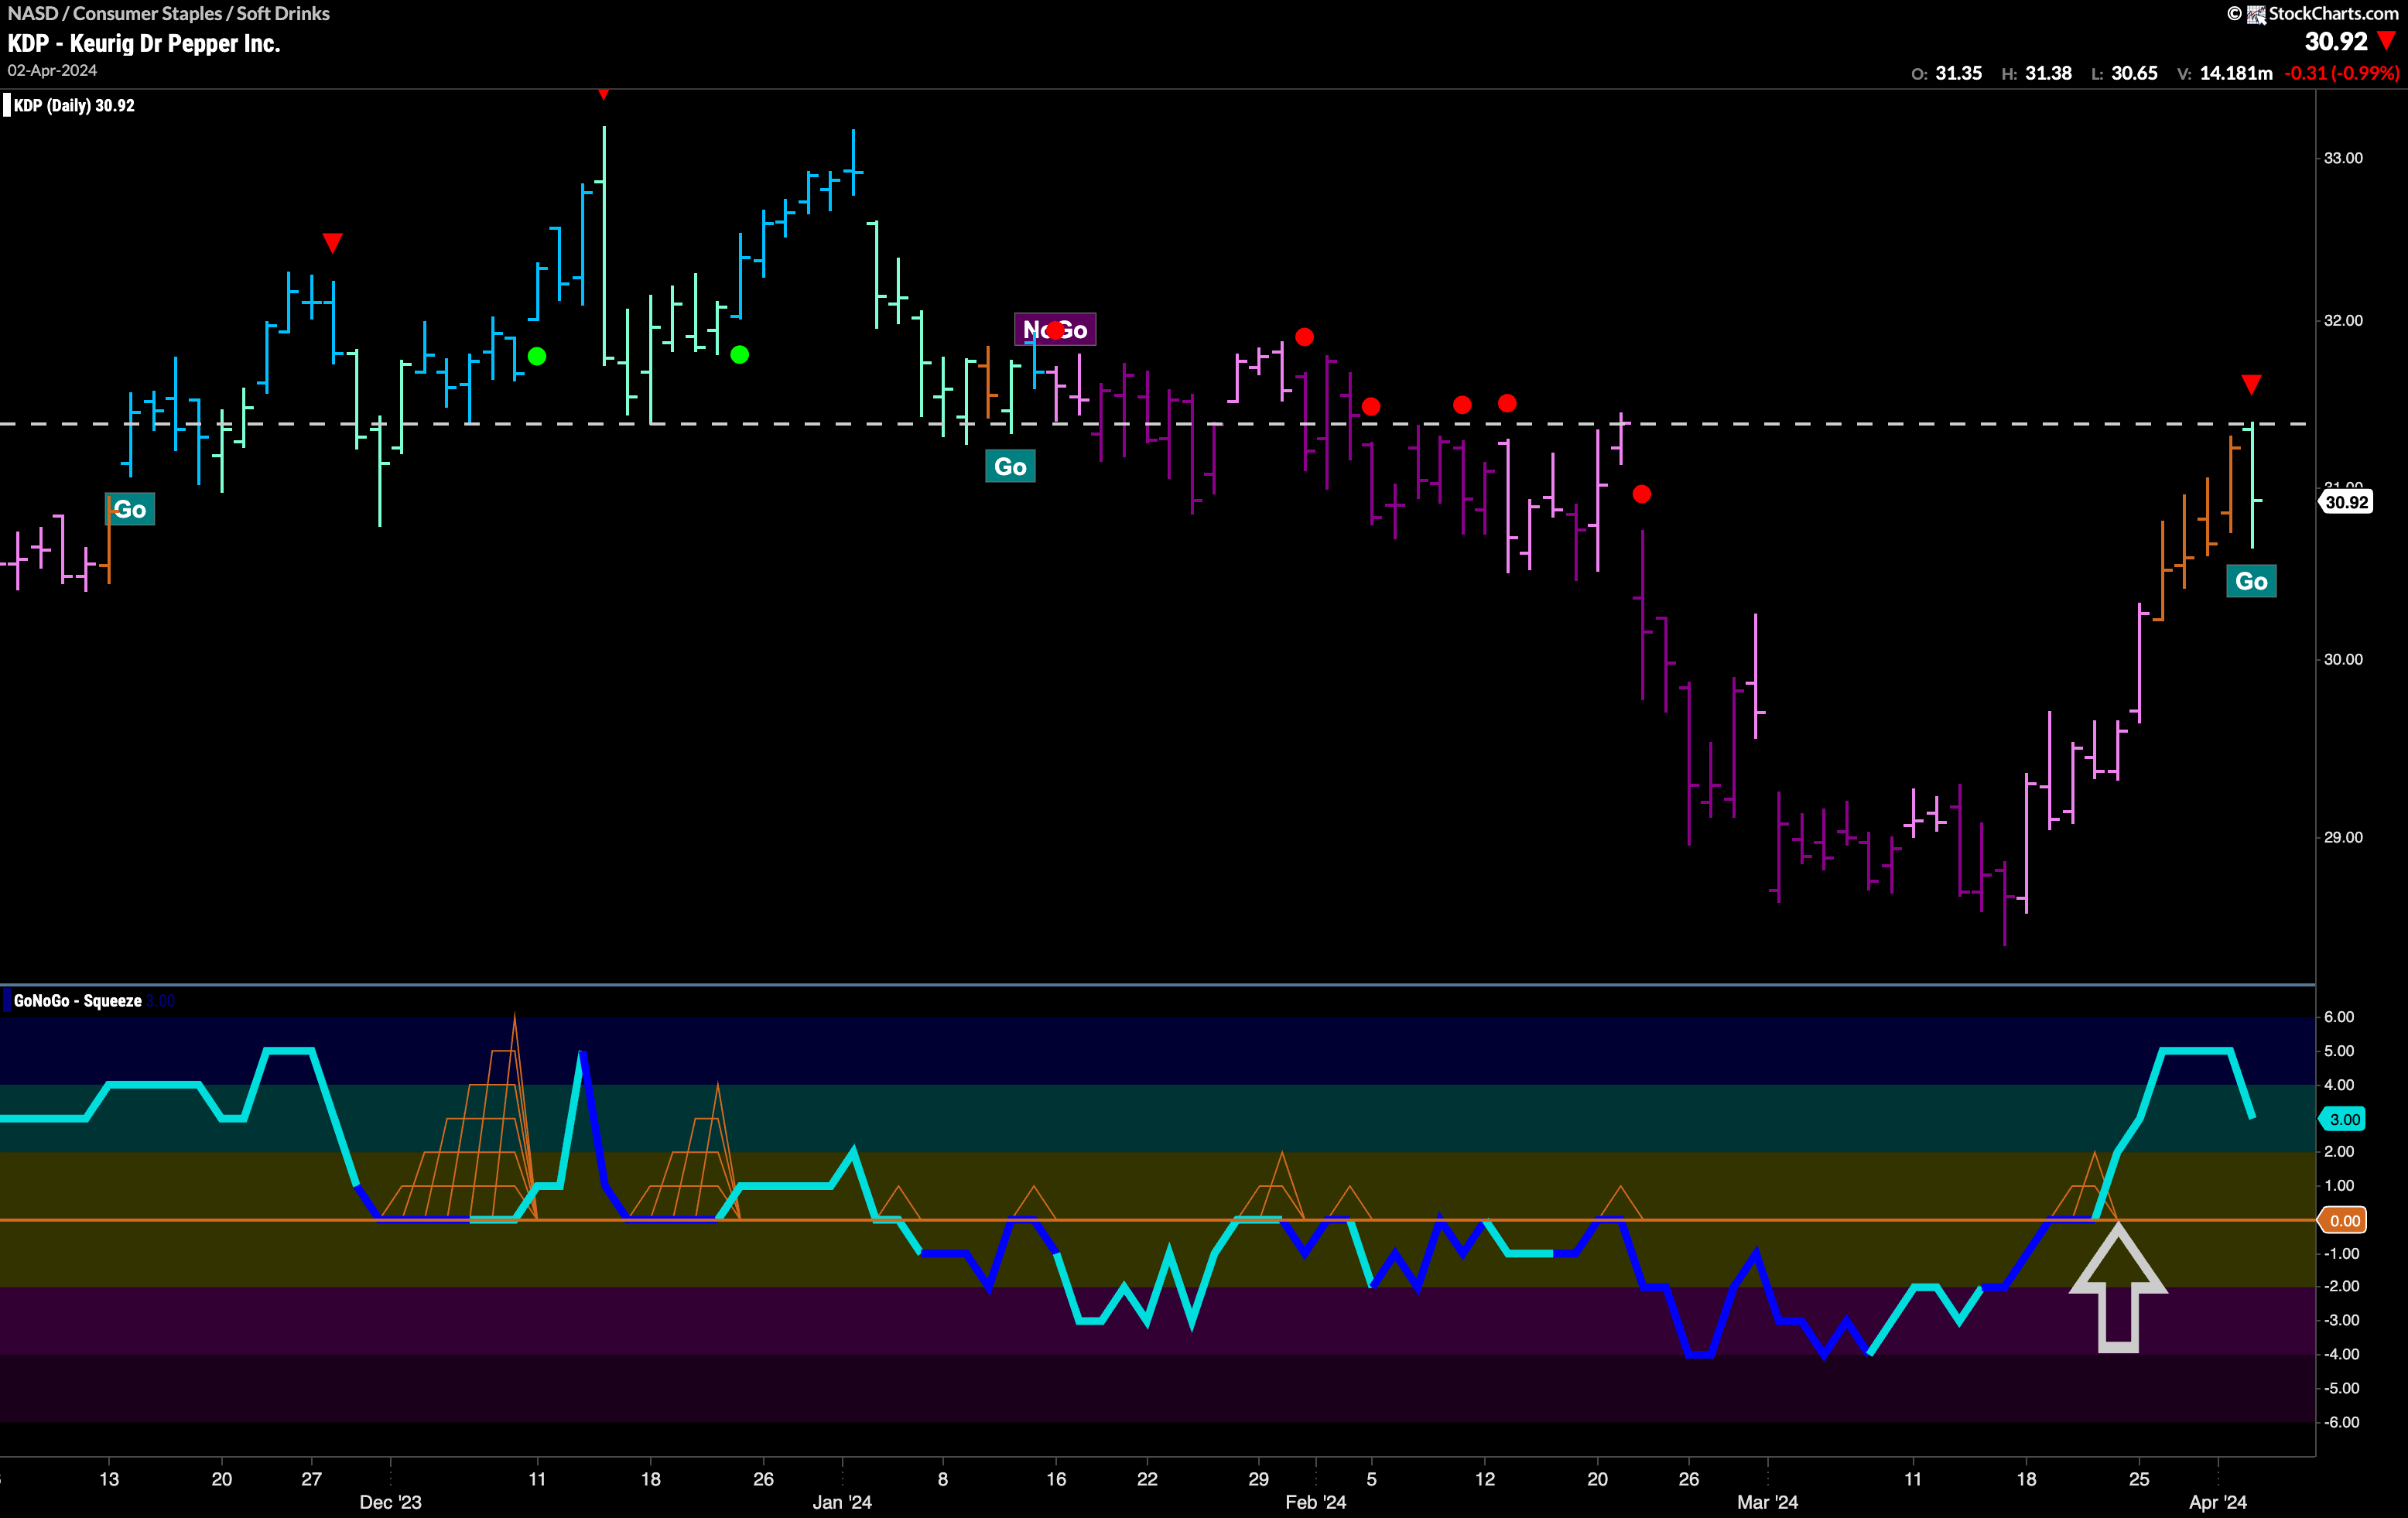This screenshot has height=1518, width=2408.
Task: Click the change value -0.31 (-0.99%)
Action: click(x=2342, y=73)
